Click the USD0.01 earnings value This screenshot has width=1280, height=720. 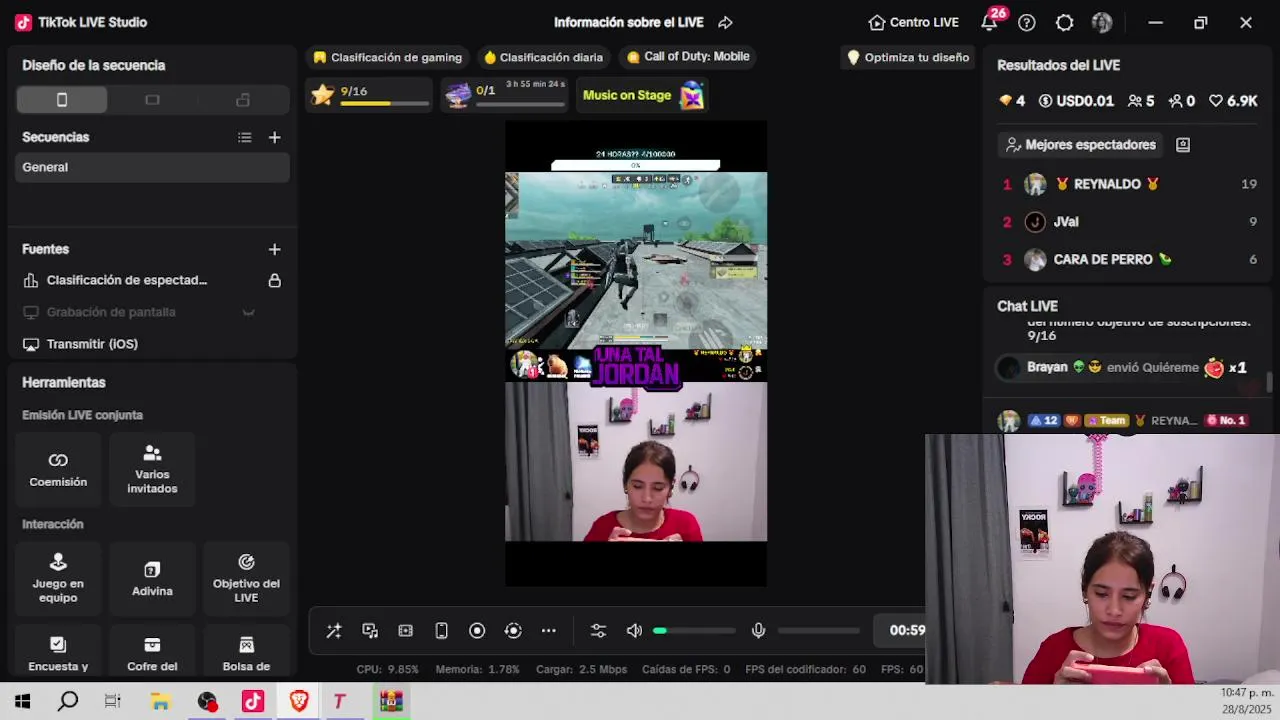point(1076,101)
